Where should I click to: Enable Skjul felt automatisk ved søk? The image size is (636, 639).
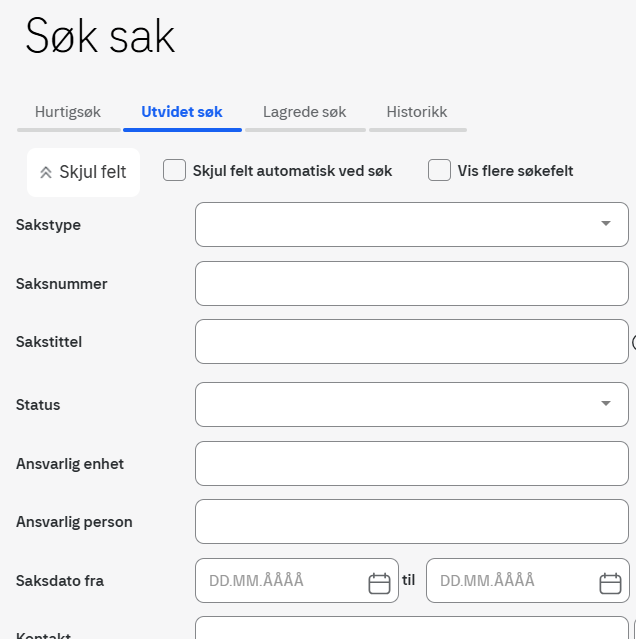pos(175,170)
